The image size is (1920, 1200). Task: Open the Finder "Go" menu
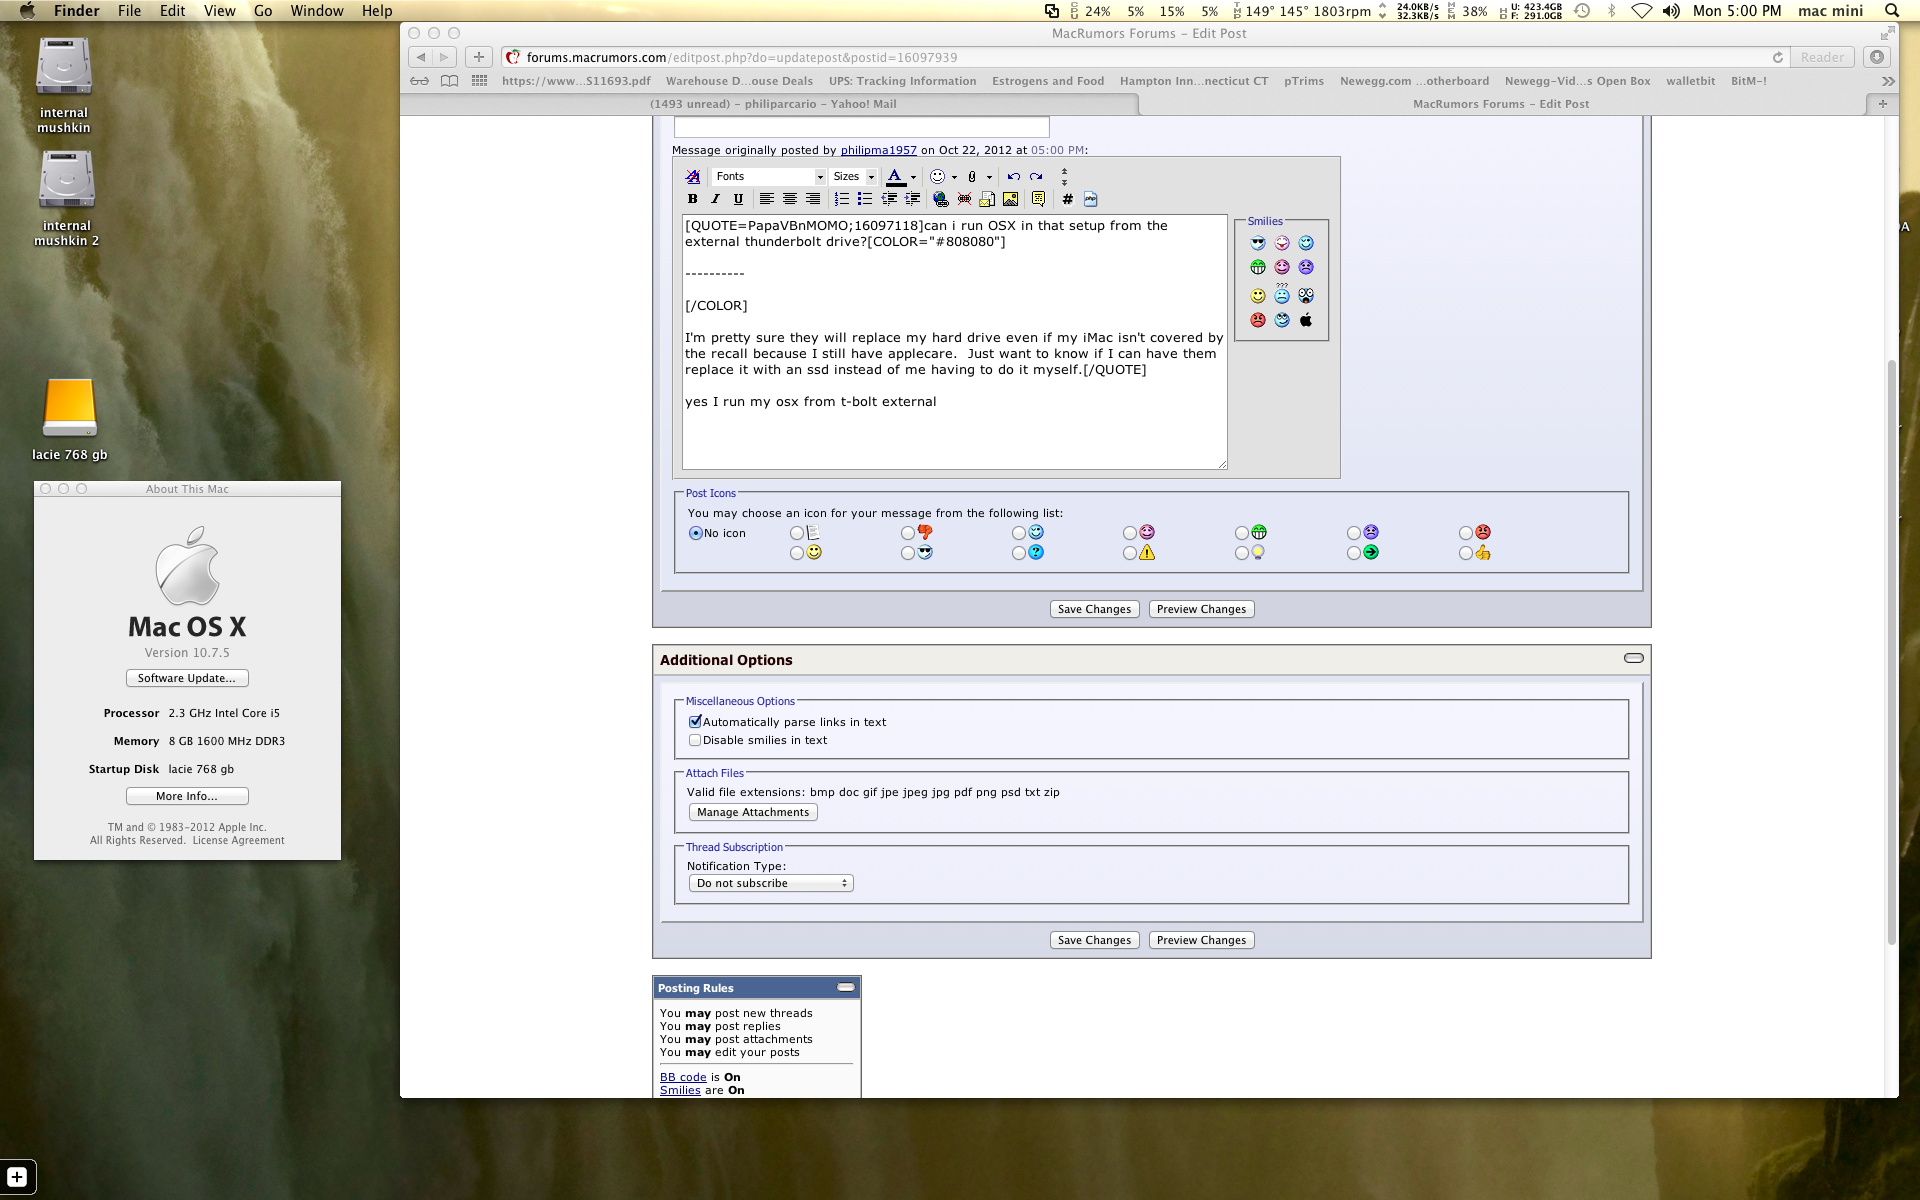tap(262, 11)
